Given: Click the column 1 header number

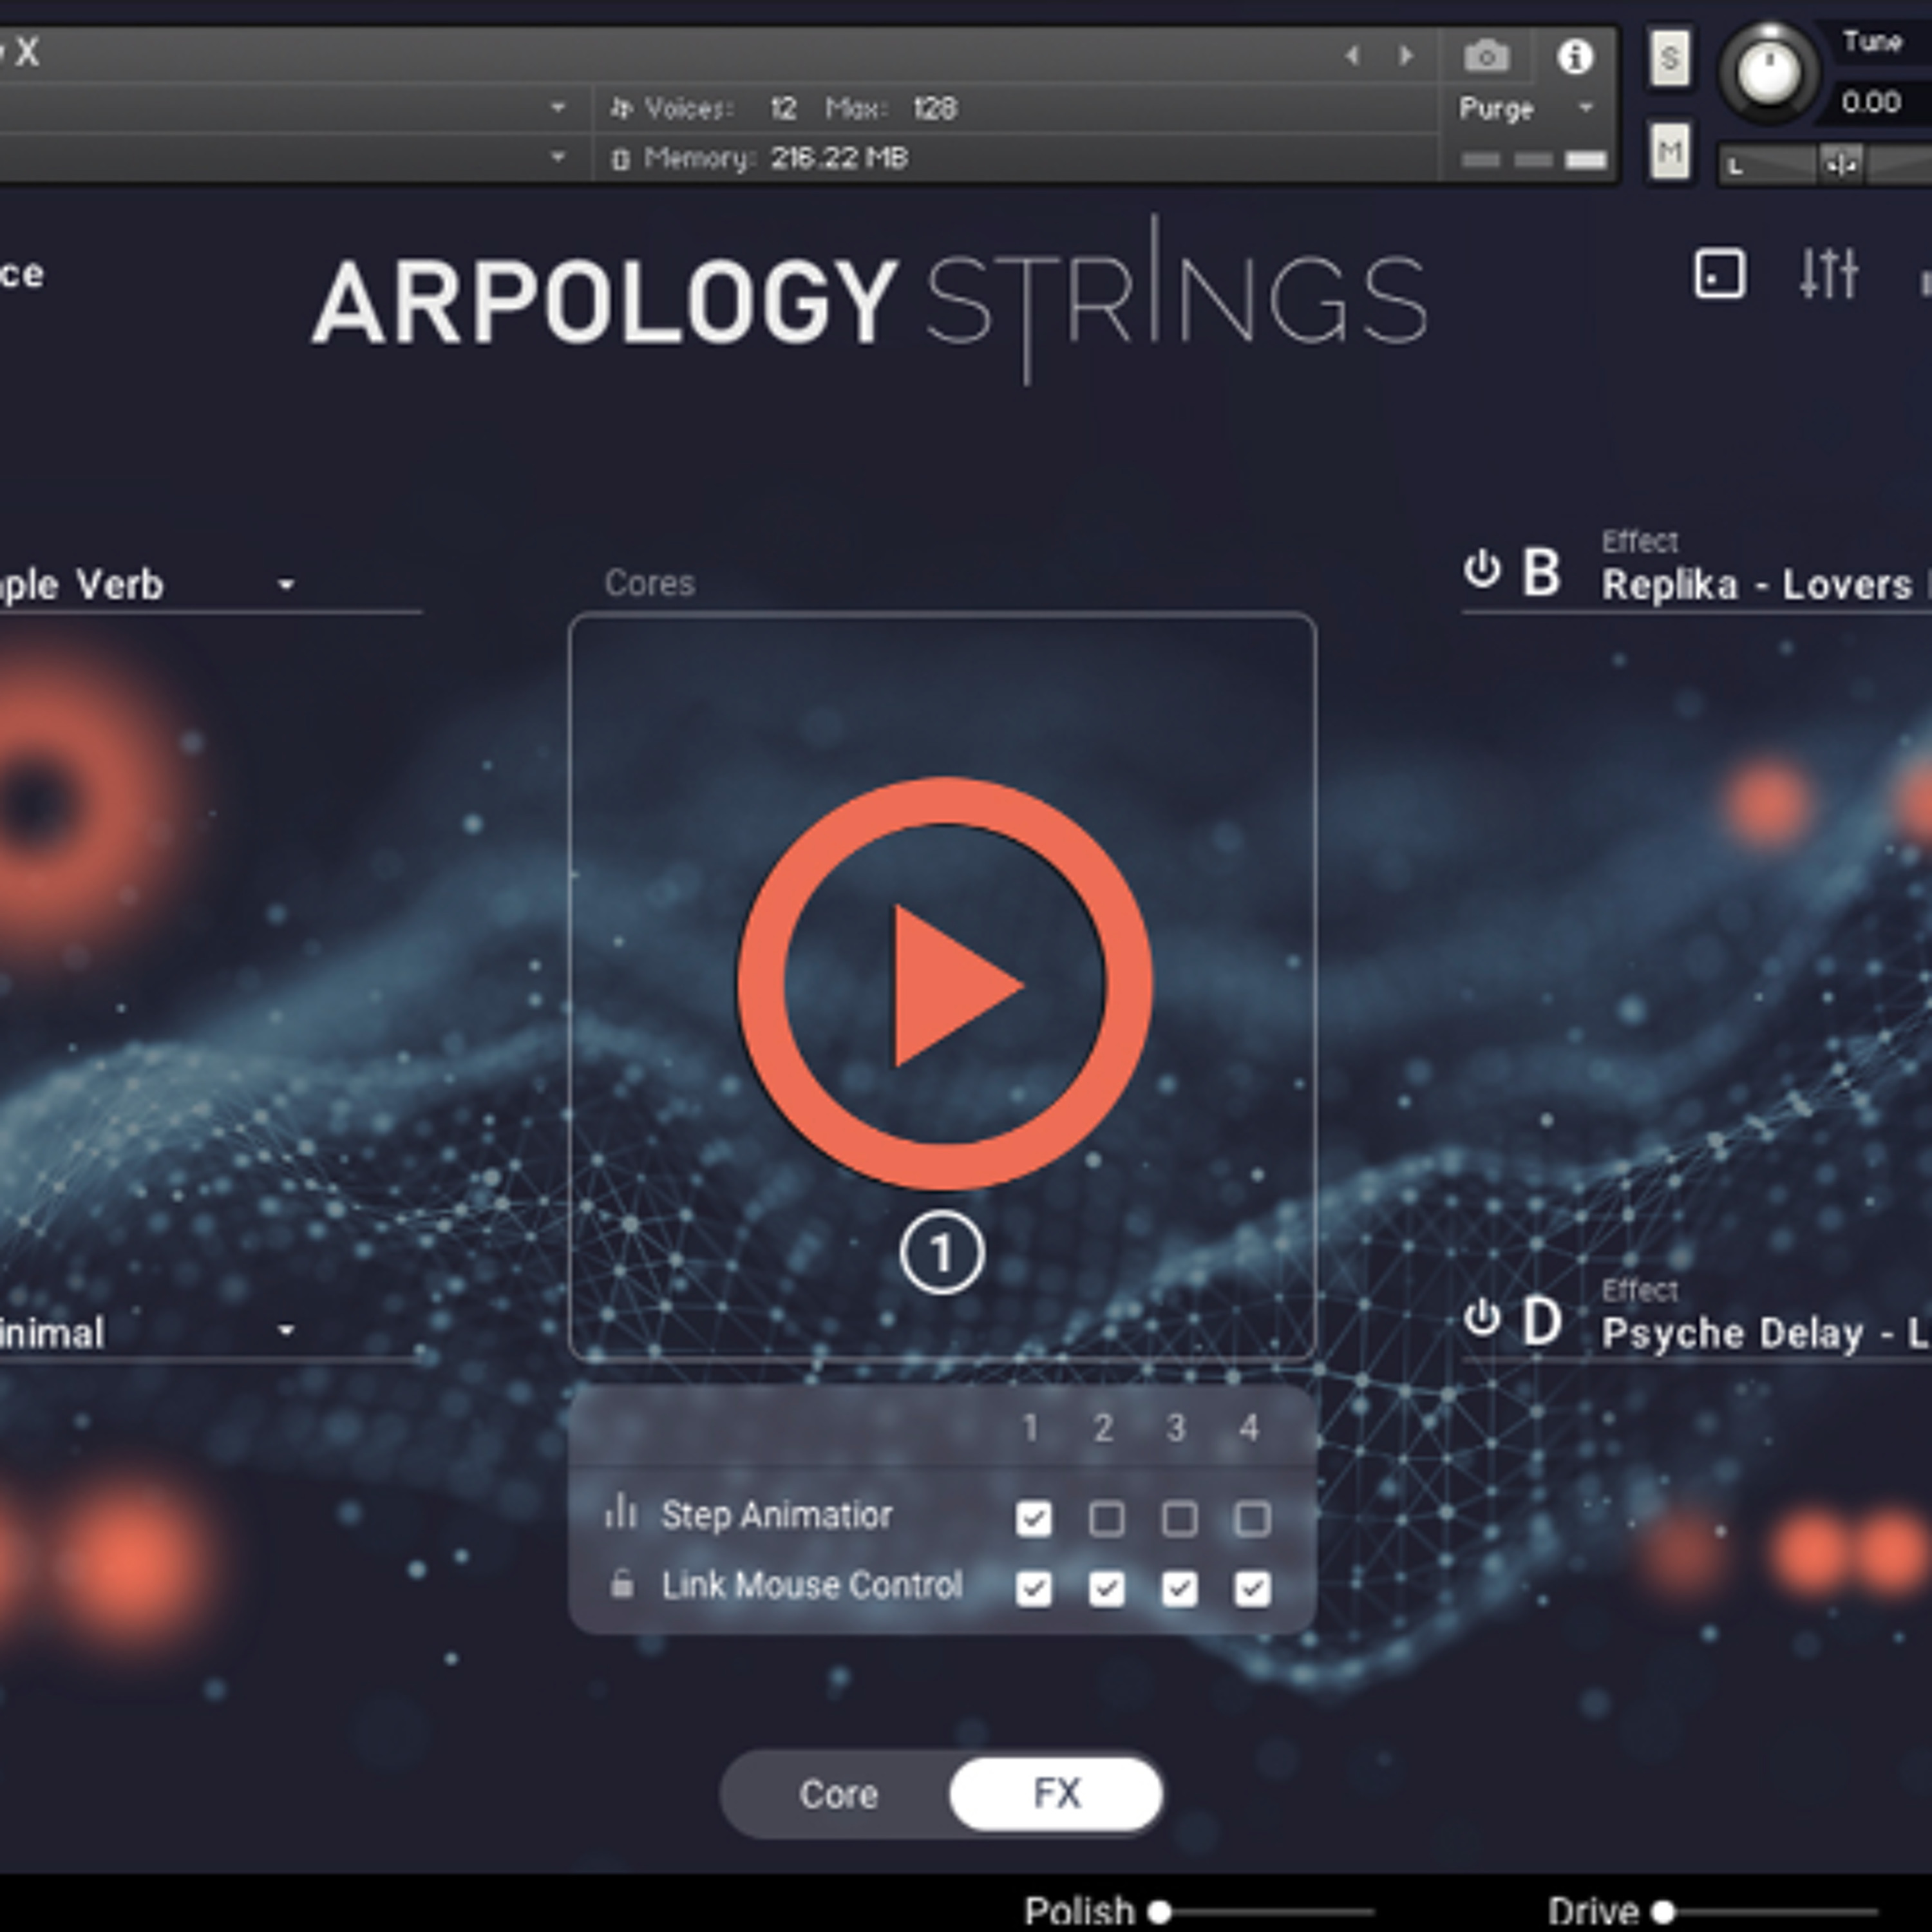Looking at the screenshot, I should tap(1031, 1428).
